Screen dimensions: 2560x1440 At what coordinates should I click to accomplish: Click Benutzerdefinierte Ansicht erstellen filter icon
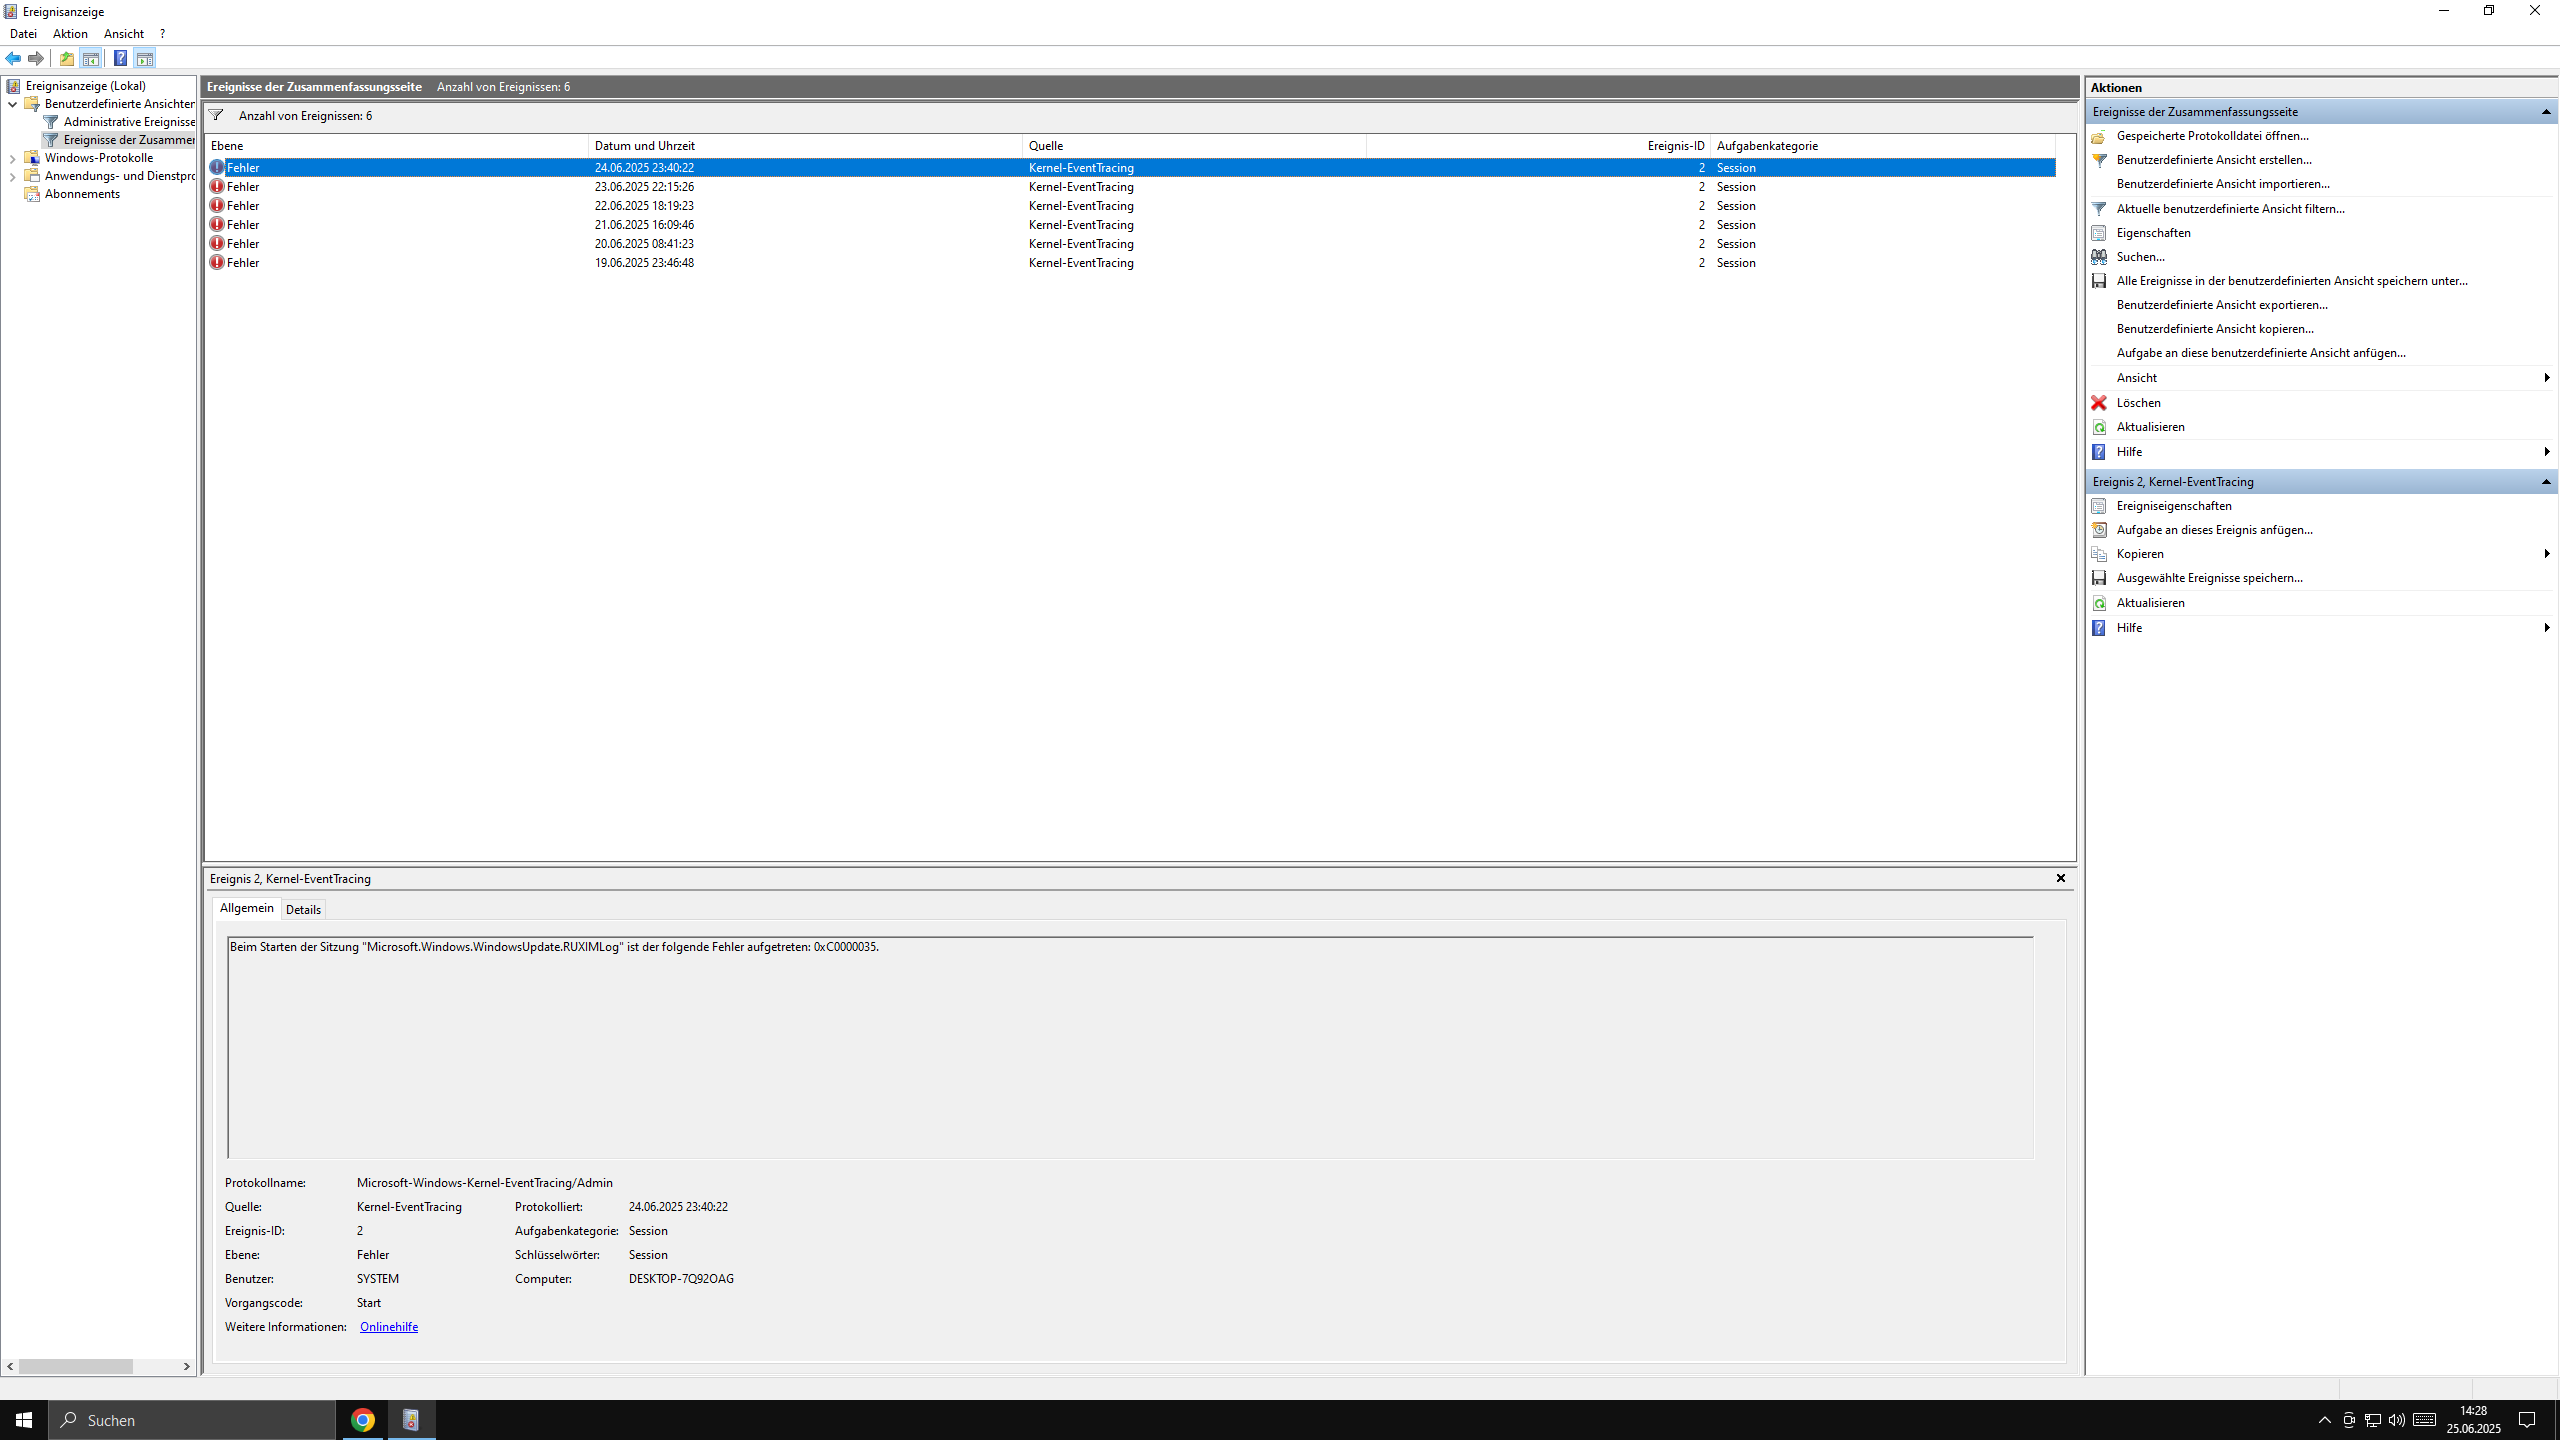click(x=2099, y=160)
